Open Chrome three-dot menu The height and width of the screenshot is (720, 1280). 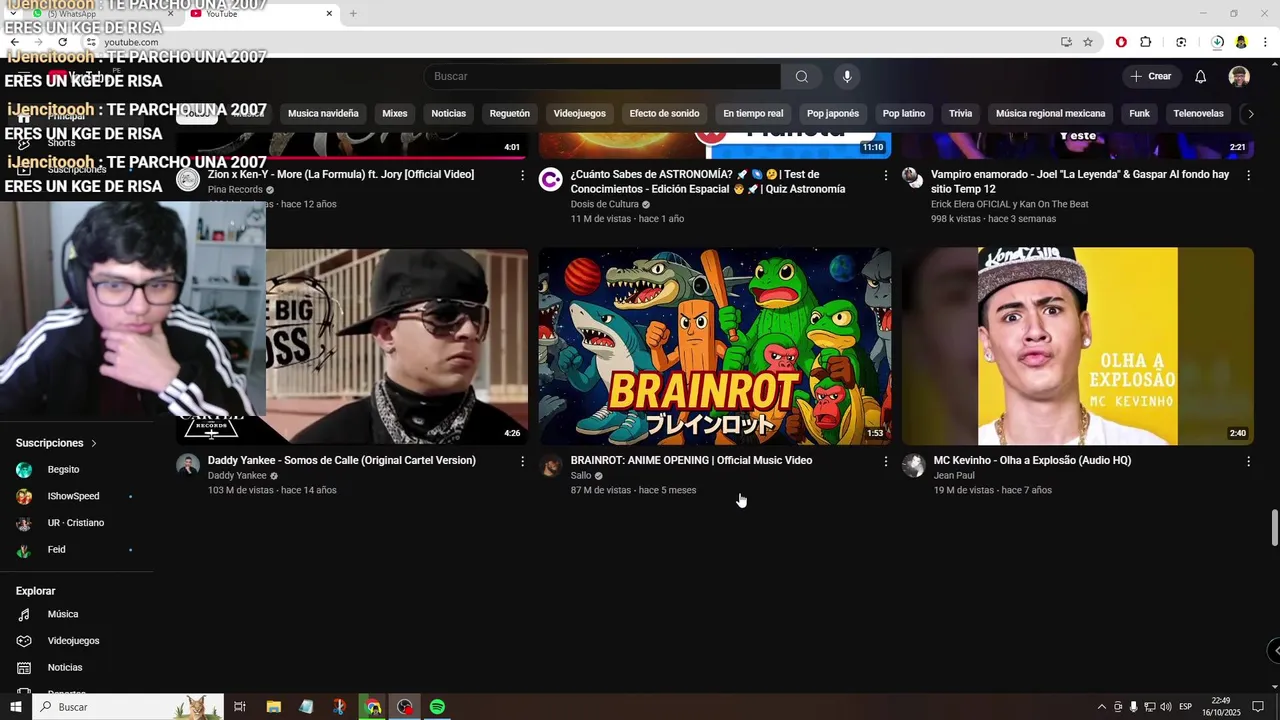coord(1265,42)
